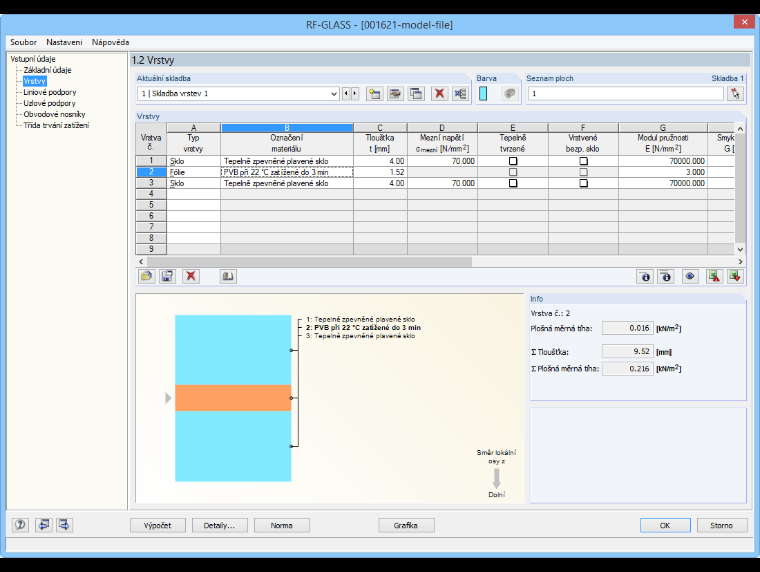Image resolution: width=760 pixels, height=572 pixels.
Task: Click the 3.000 modulus value cell
Action: click(x=663, y=172)
